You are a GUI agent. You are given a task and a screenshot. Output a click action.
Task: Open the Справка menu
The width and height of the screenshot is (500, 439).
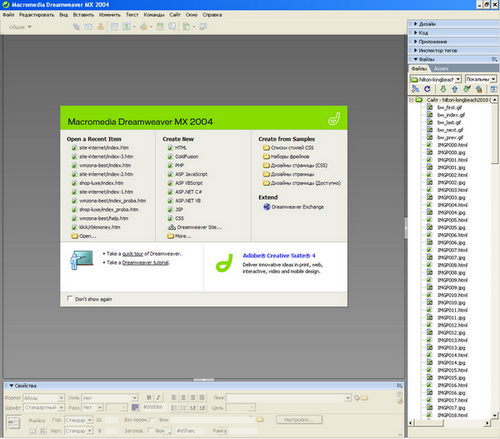(212, 15)
